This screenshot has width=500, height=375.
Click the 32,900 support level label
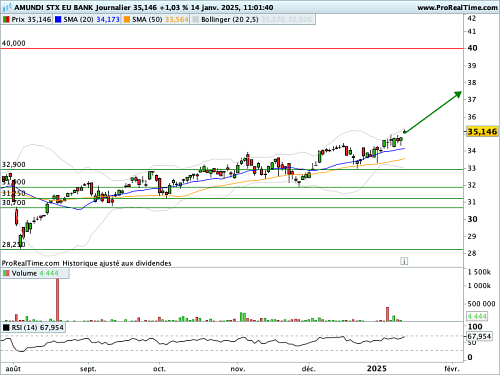tap(13, 165)
